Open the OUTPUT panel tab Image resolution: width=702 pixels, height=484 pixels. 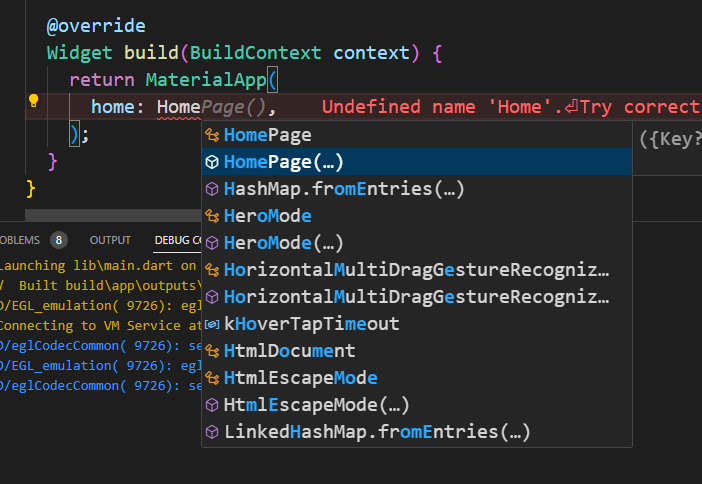tap(110, 240)
